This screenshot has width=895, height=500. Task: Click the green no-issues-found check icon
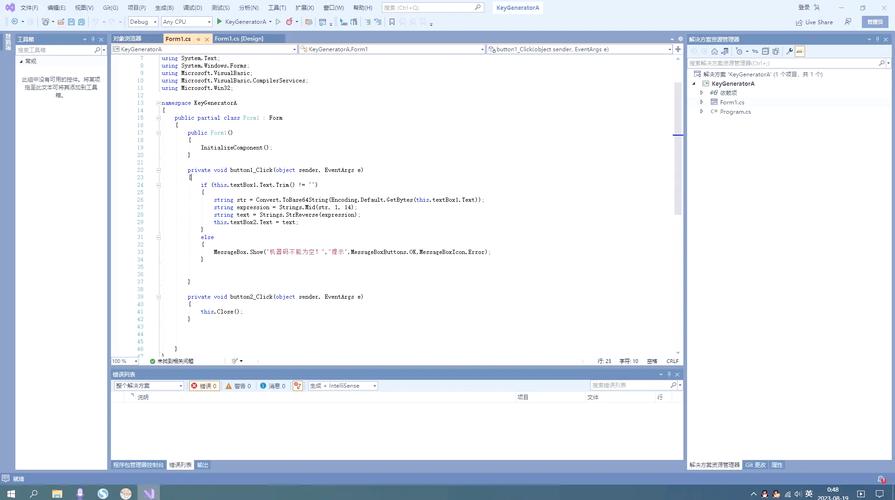click(x=152, y=361)
